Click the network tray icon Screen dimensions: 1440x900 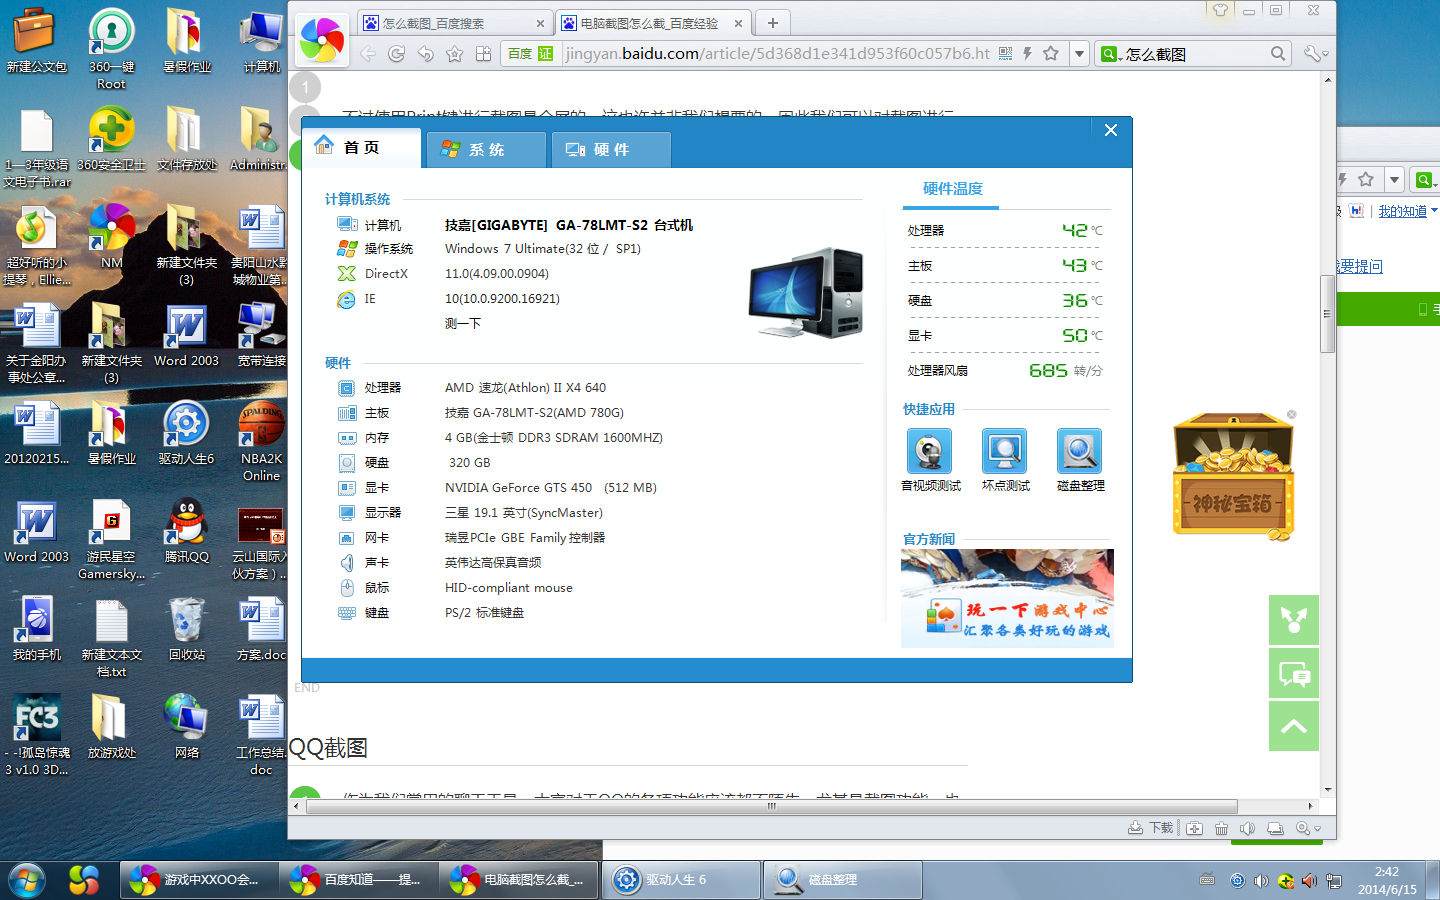coord(1334,881)
